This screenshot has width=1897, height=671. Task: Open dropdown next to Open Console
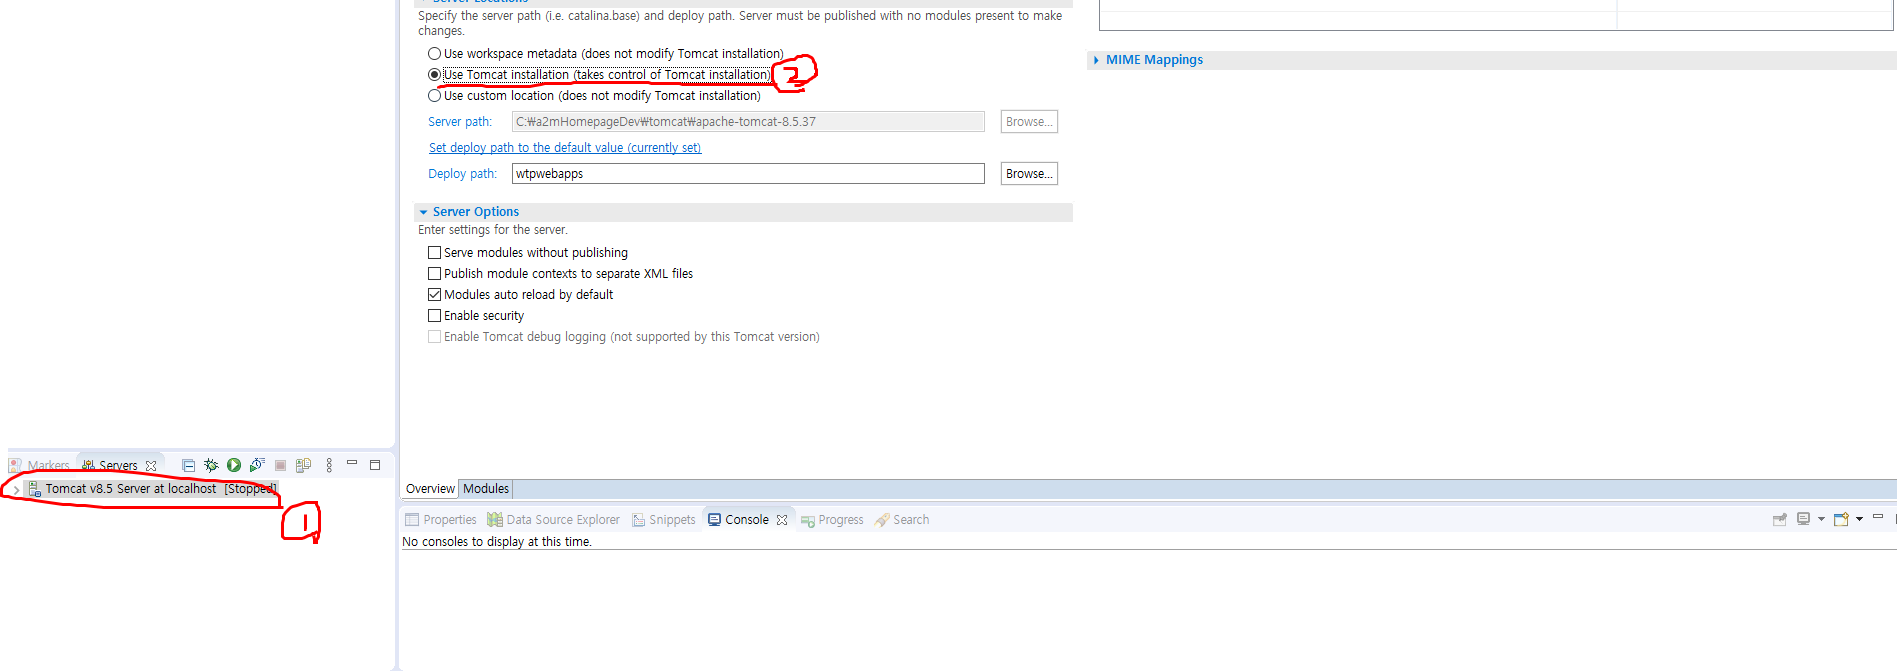coord(1859,519)
